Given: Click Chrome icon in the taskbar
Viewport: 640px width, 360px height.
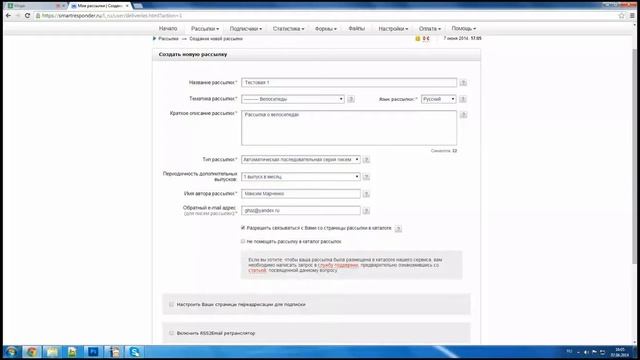Looking at the screenshot, I should point(31,351).
